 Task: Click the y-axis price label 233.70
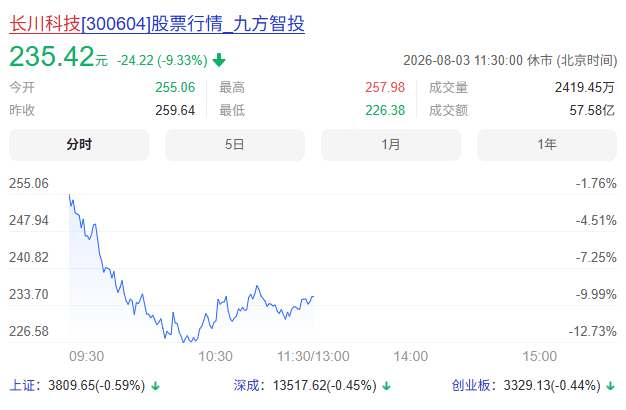[29, 295]
